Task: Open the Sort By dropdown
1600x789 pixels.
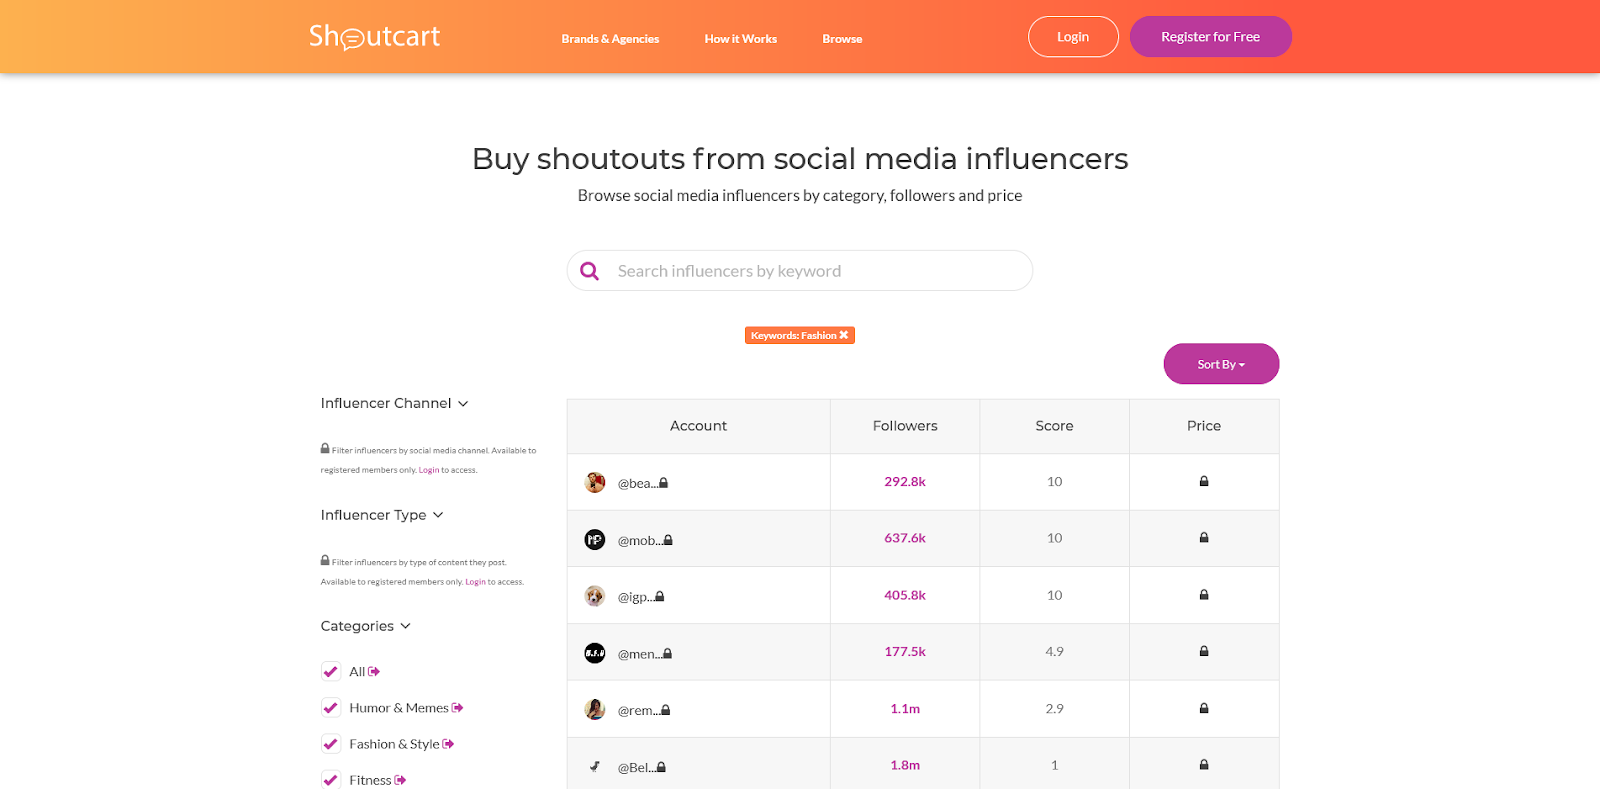Action: 1221,364
